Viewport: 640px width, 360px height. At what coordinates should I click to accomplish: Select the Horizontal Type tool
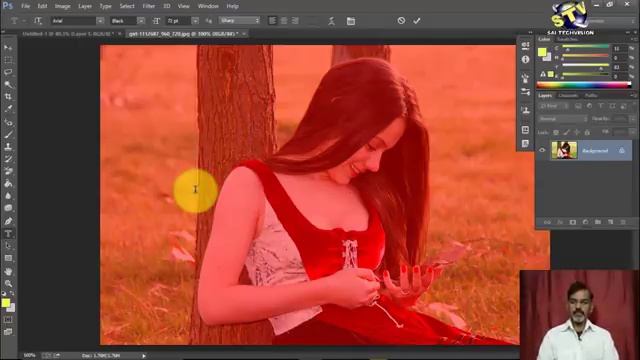click(8, 234)
